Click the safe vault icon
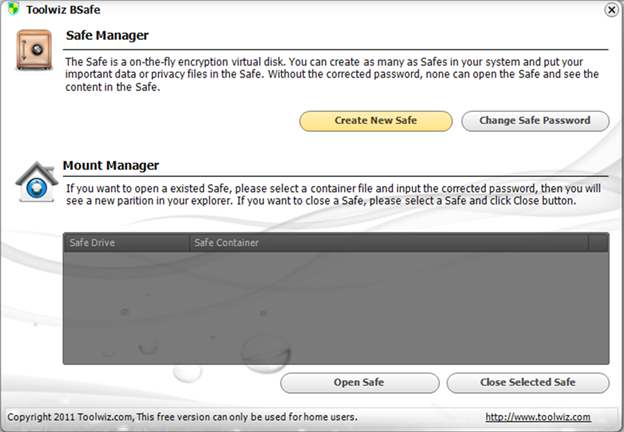 [35, 51]
